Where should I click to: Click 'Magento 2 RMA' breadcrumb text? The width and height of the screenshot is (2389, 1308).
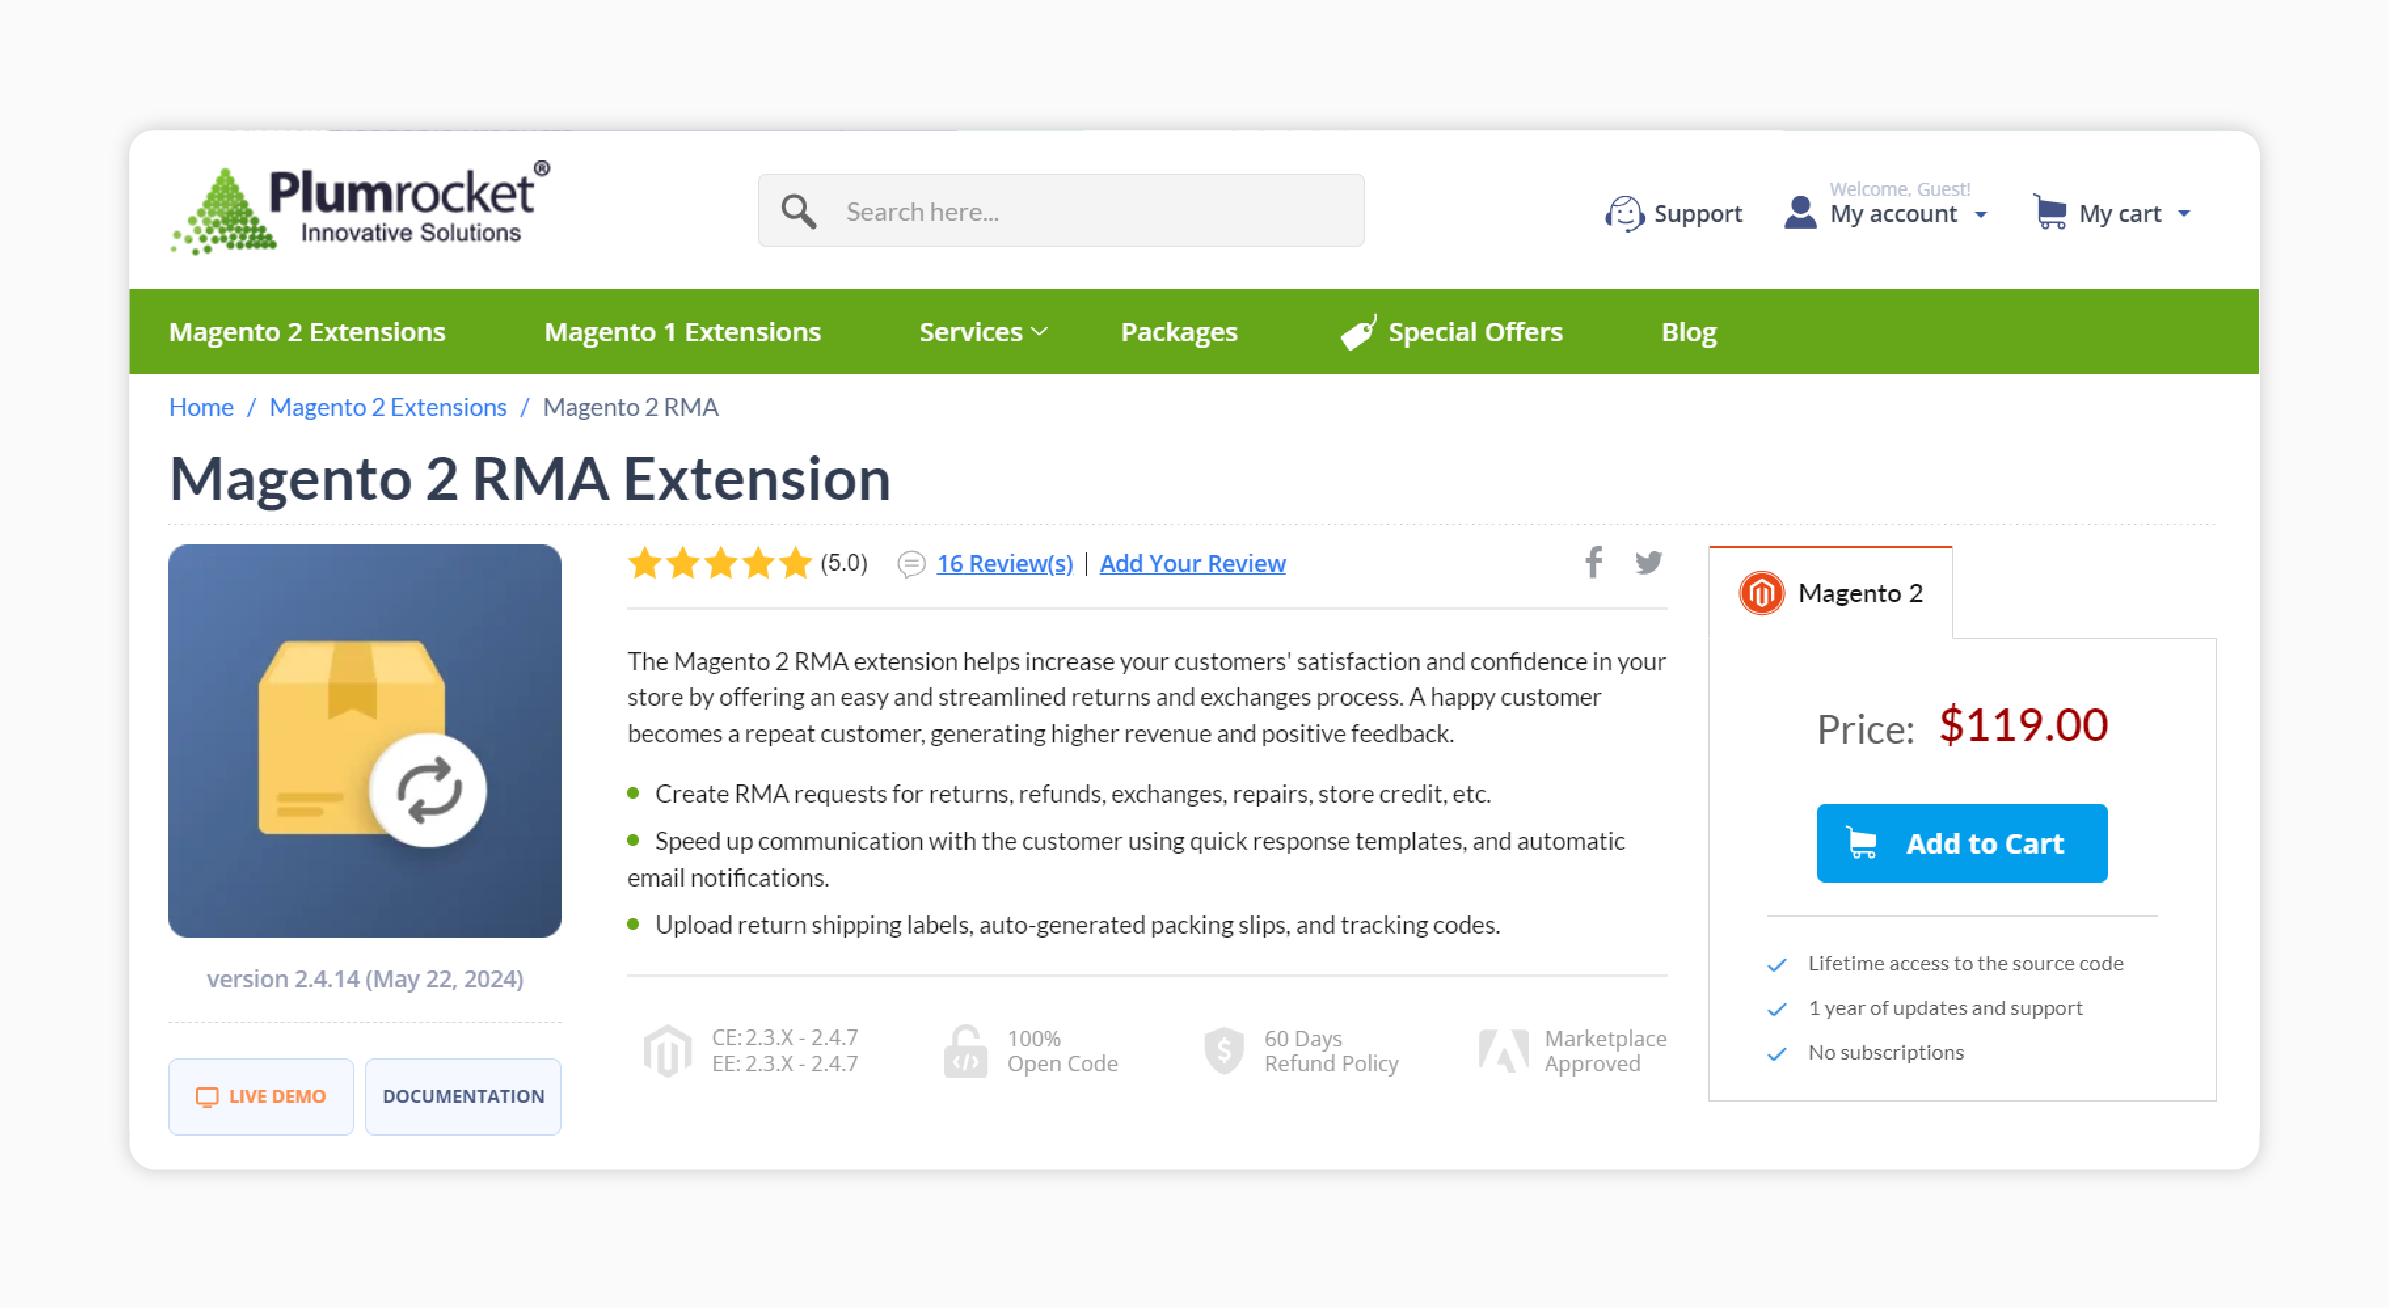point(630,408)
